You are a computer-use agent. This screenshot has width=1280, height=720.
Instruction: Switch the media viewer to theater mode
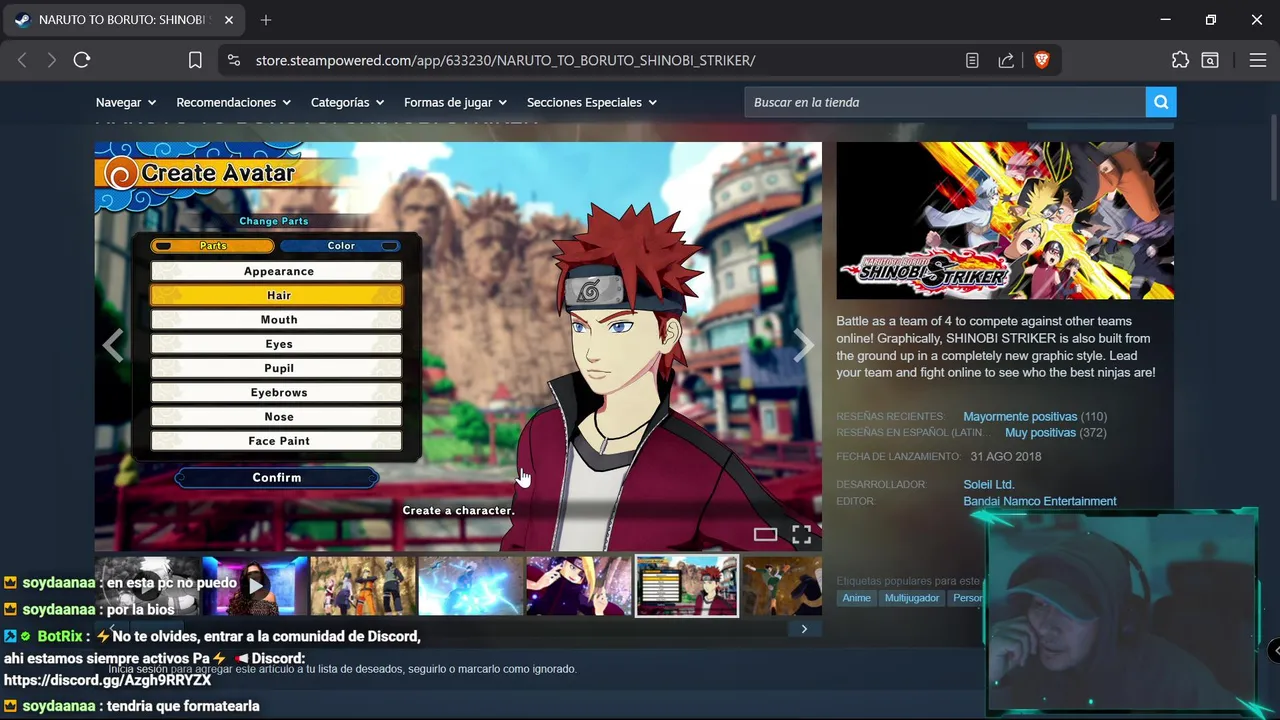click(x=765, y=534)
